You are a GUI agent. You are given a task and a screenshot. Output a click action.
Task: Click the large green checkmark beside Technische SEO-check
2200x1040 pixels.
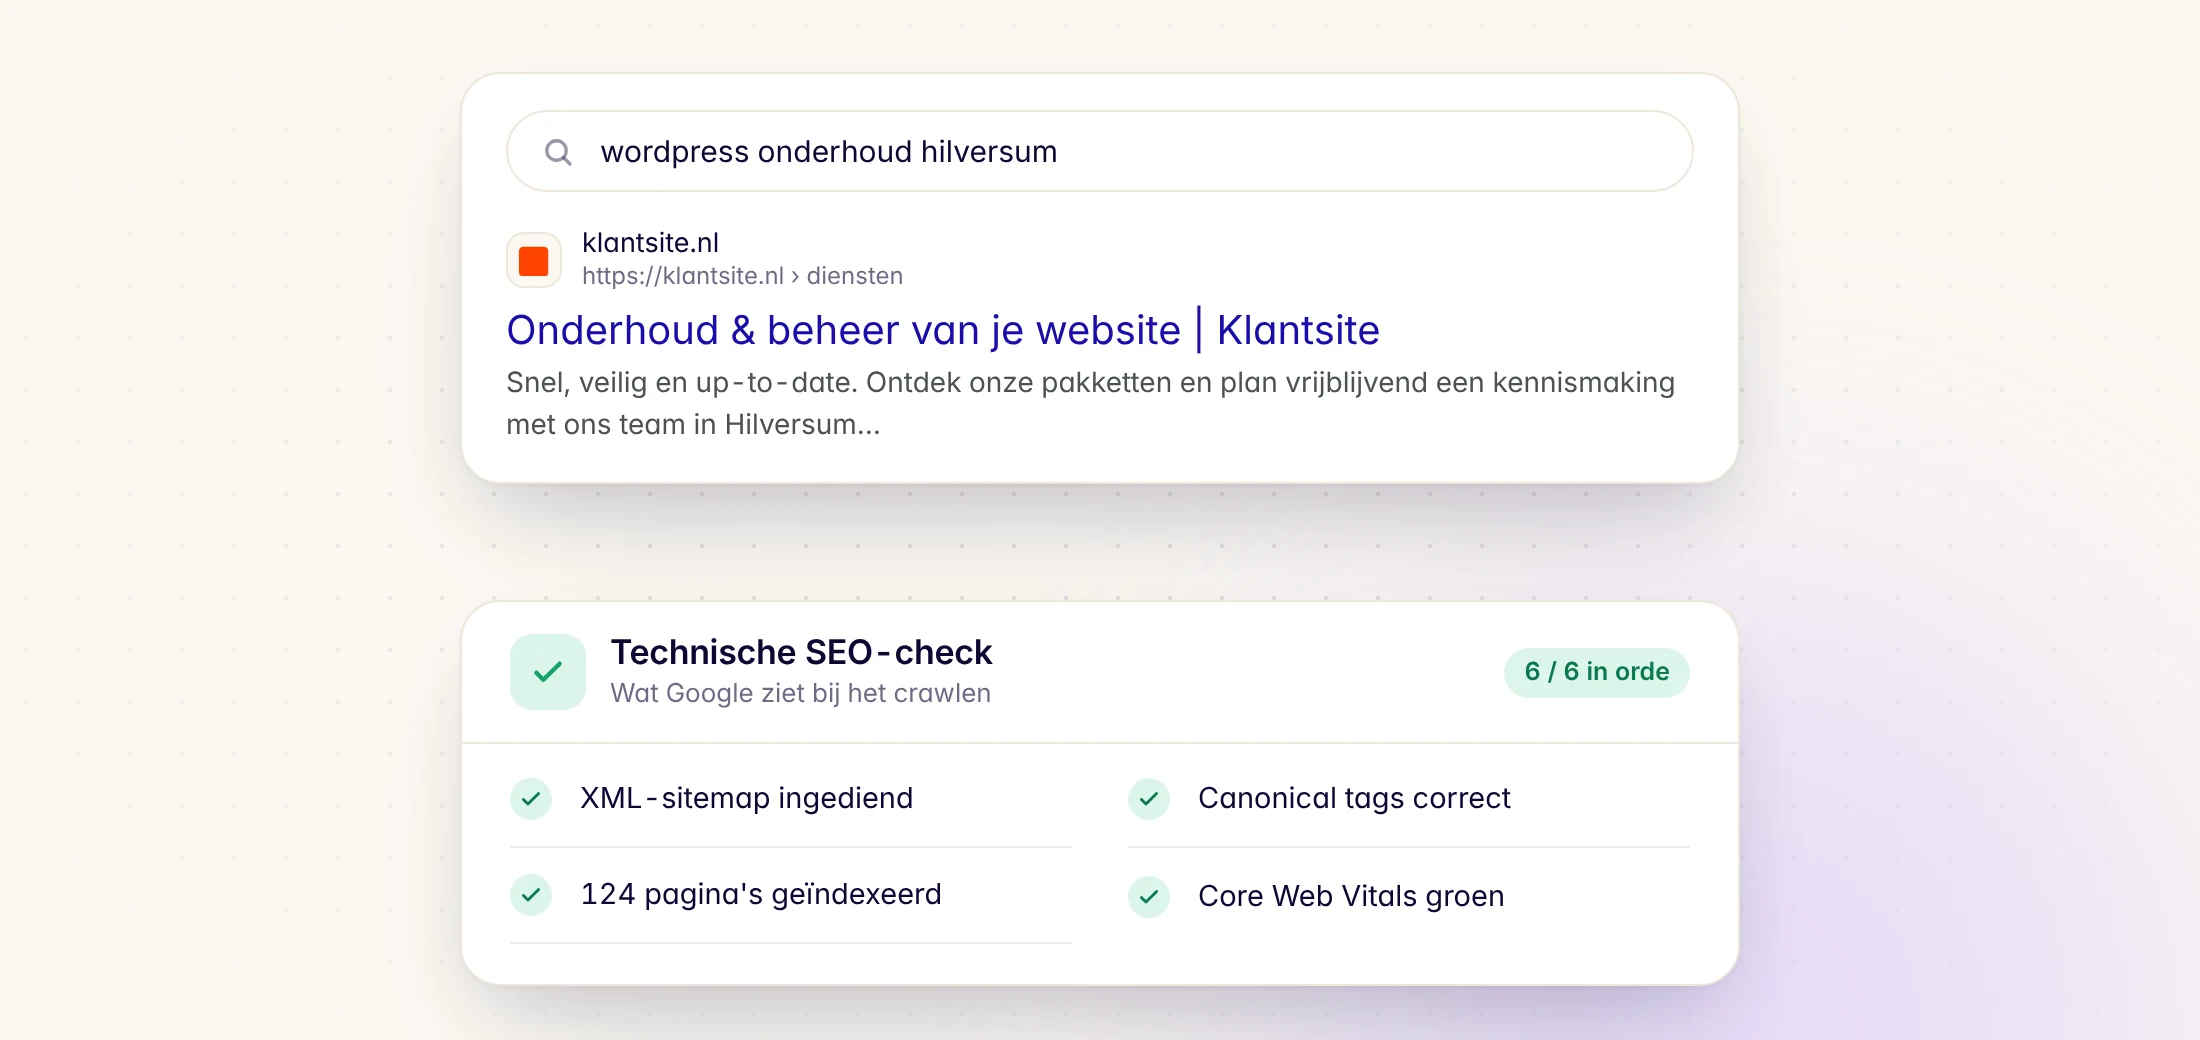pyautogui.click(x=548, y=672)
